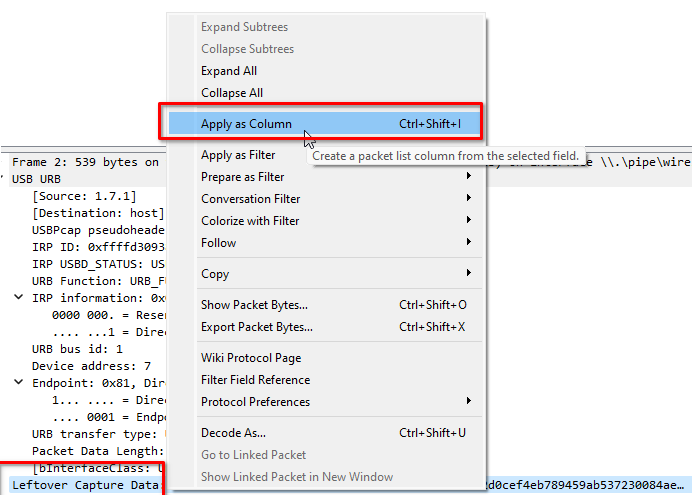The image size is (692, 495).
Task: Click Decode As menu item
Action: click(233, 433)
